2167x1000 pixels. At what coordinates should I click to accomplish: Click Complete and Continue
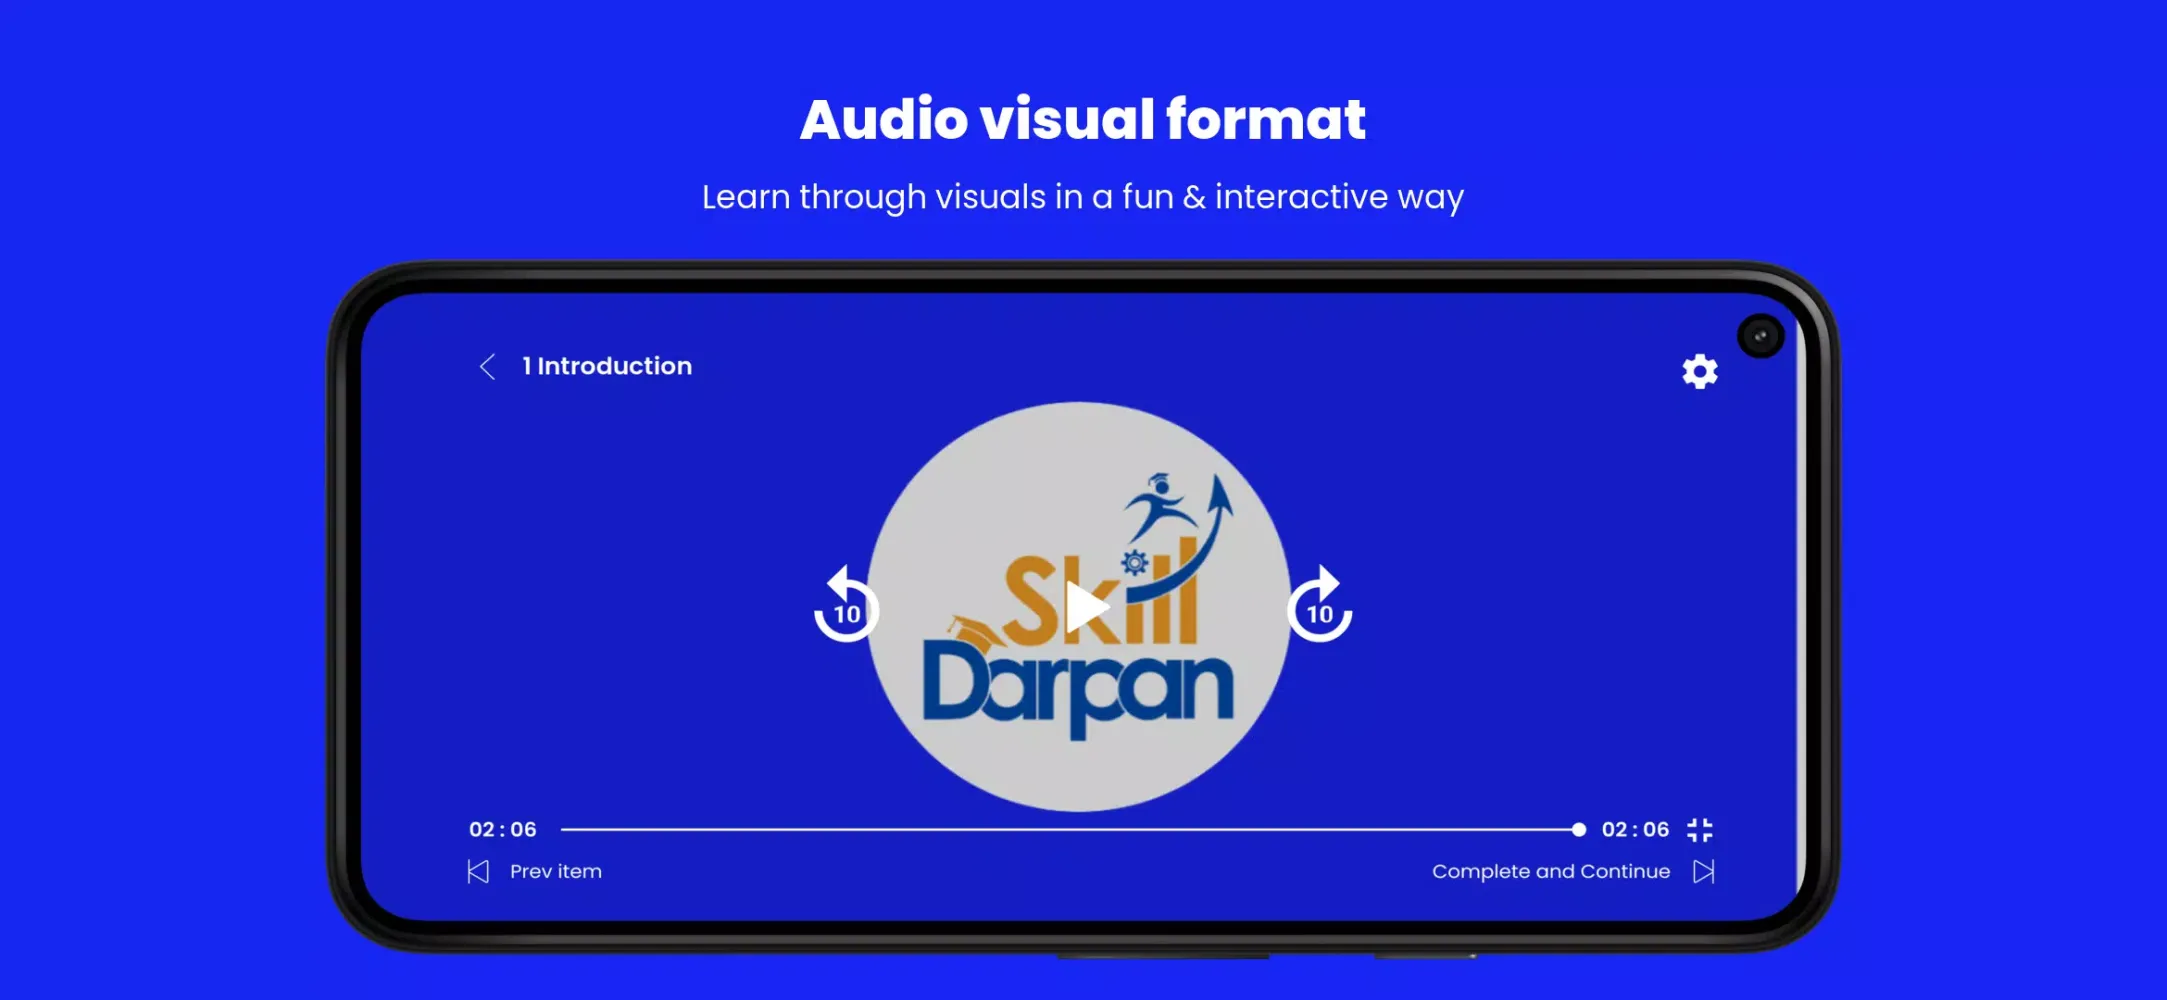[x=1551, y=872]
